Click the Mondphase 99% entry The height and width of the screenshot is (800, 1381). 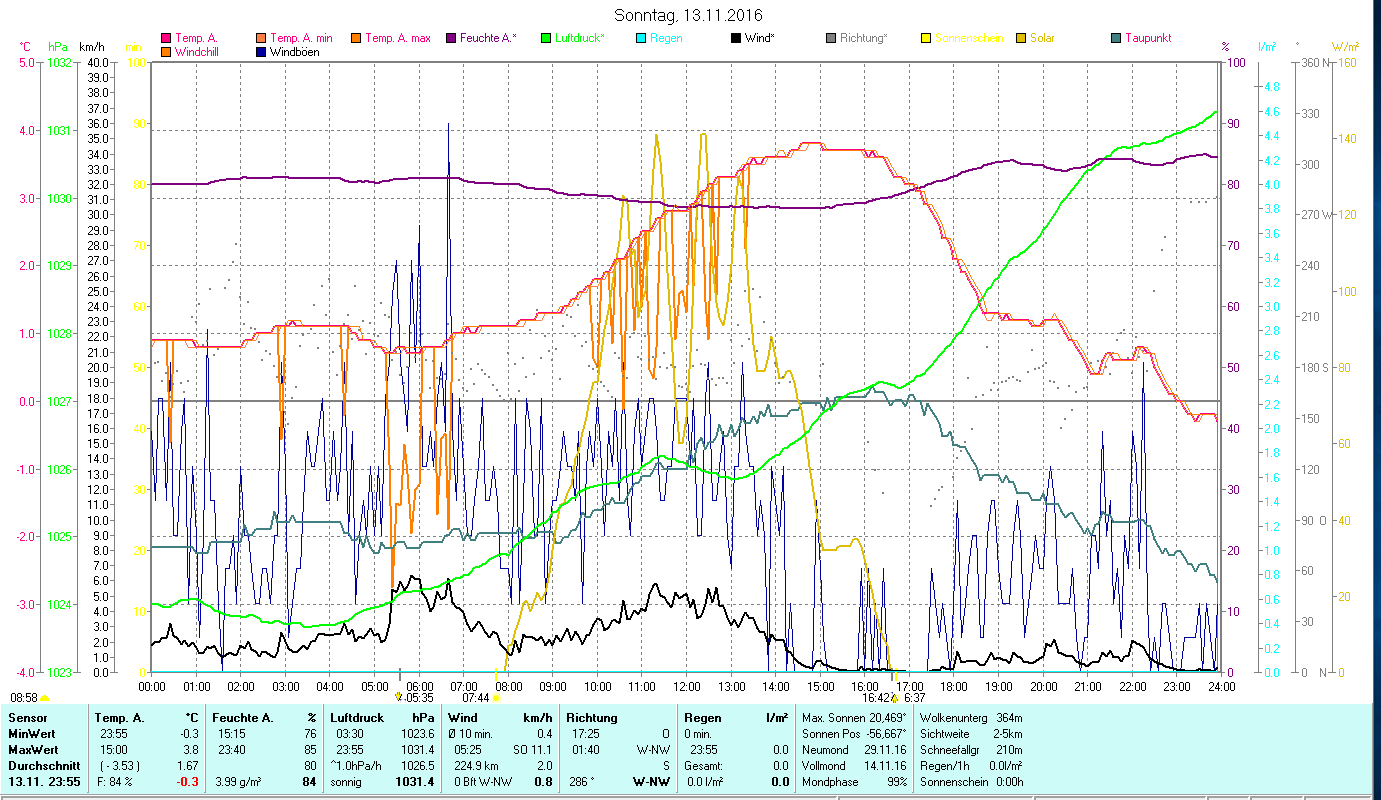pyautogui.click(x=854, y=782)
